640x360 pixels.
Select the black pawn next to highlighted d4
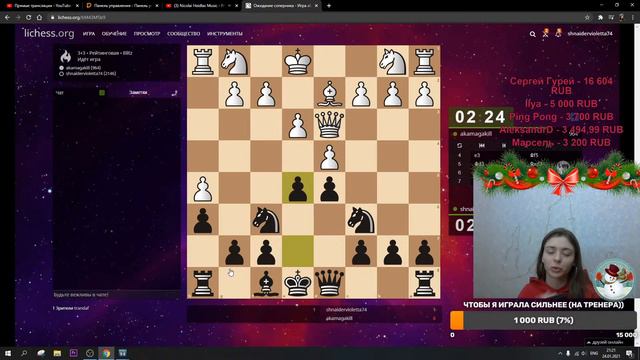click(x=329, y=188)
